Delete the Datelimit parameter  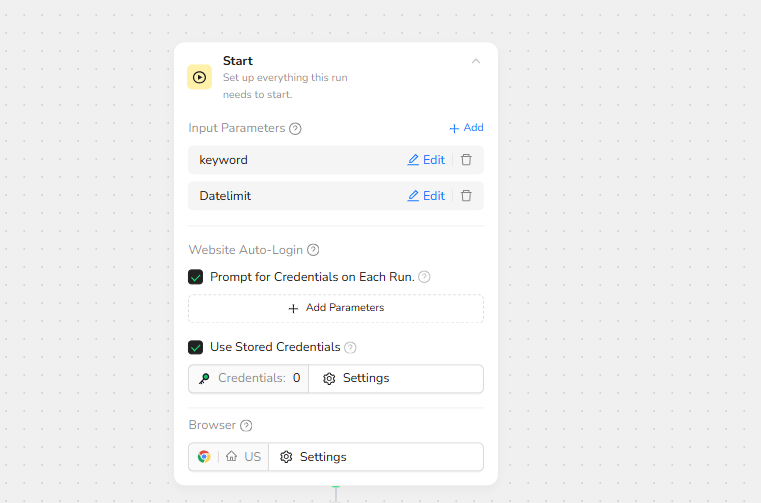(x=466, y=196)
